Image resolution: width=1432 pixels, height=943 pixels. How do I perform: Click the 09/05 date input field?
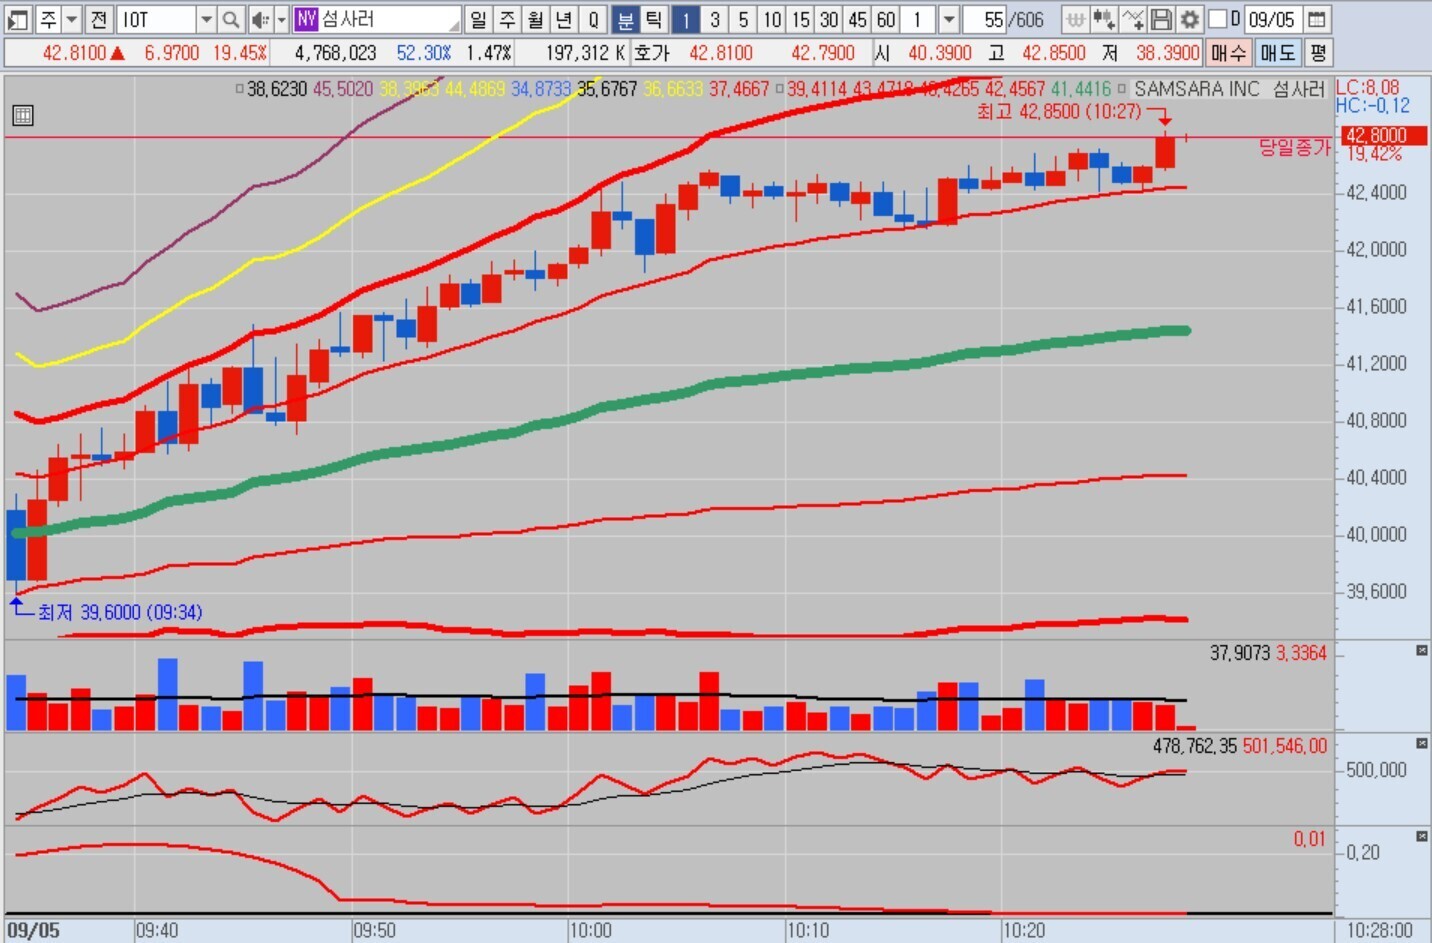[1274, 19]
